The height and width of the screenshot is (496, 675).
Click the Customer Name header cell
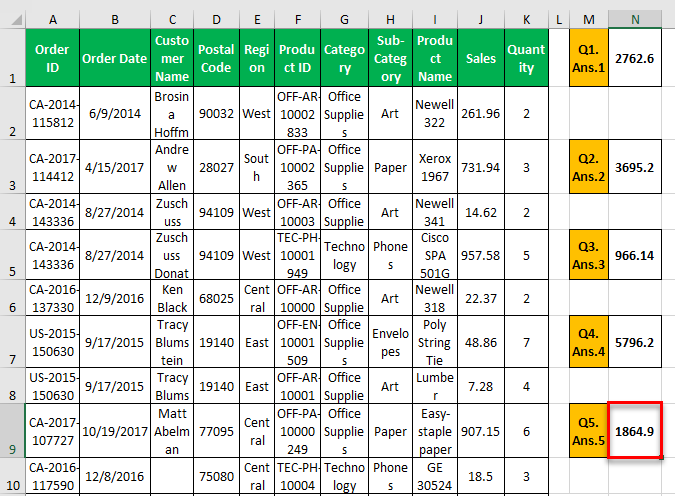click(172, 58)
